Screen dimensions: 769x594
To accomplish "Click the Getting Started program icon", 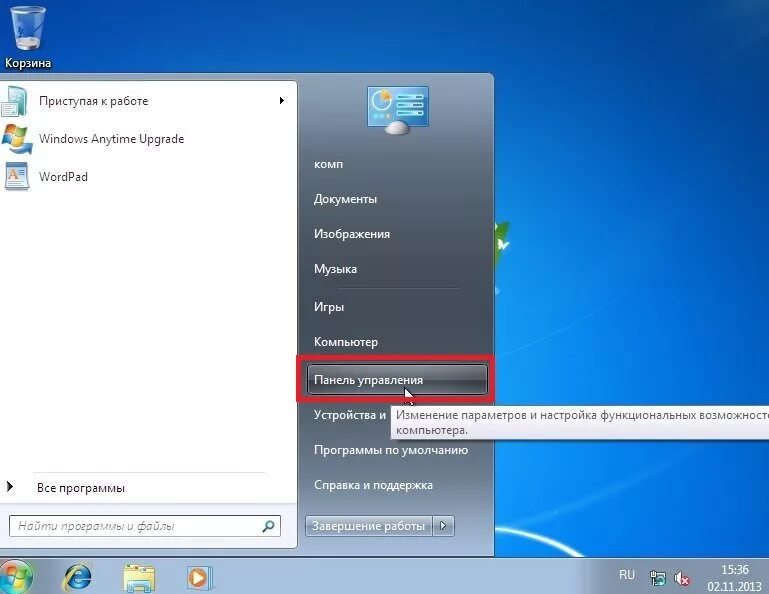I will tap(14, 101).
